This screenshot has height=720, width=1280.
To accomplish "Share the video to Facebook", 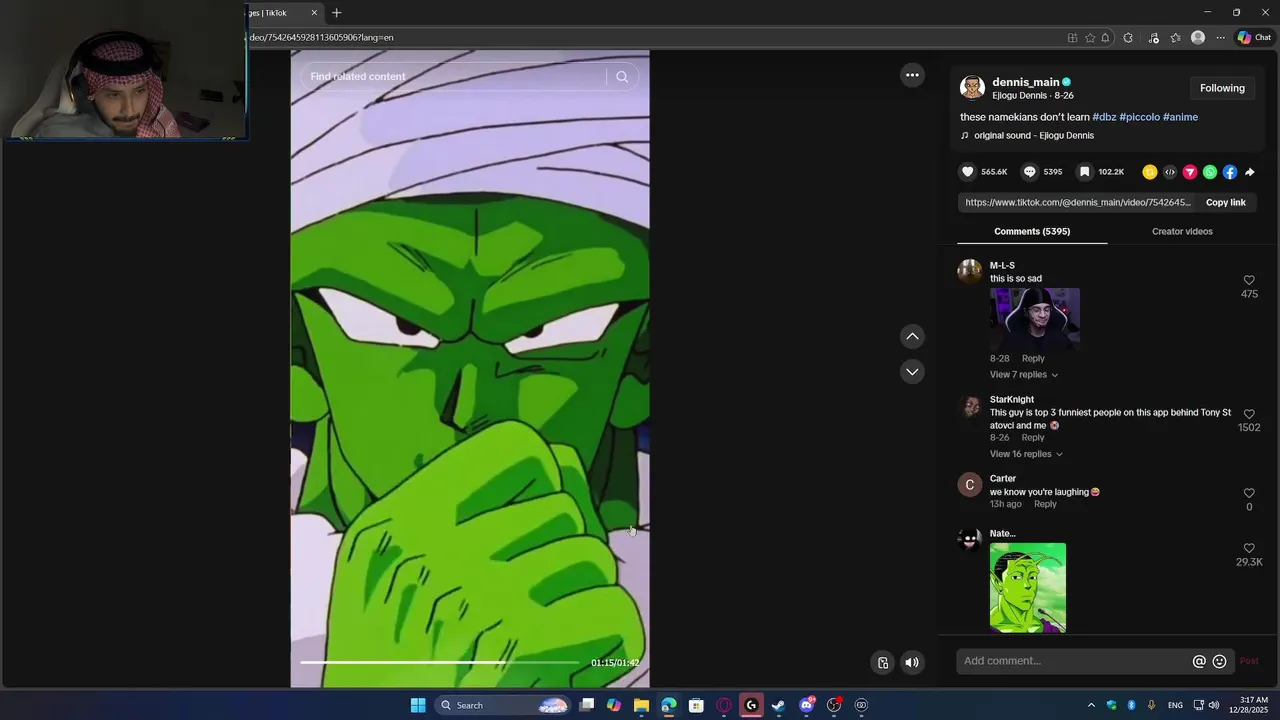I will point(1230,172).
